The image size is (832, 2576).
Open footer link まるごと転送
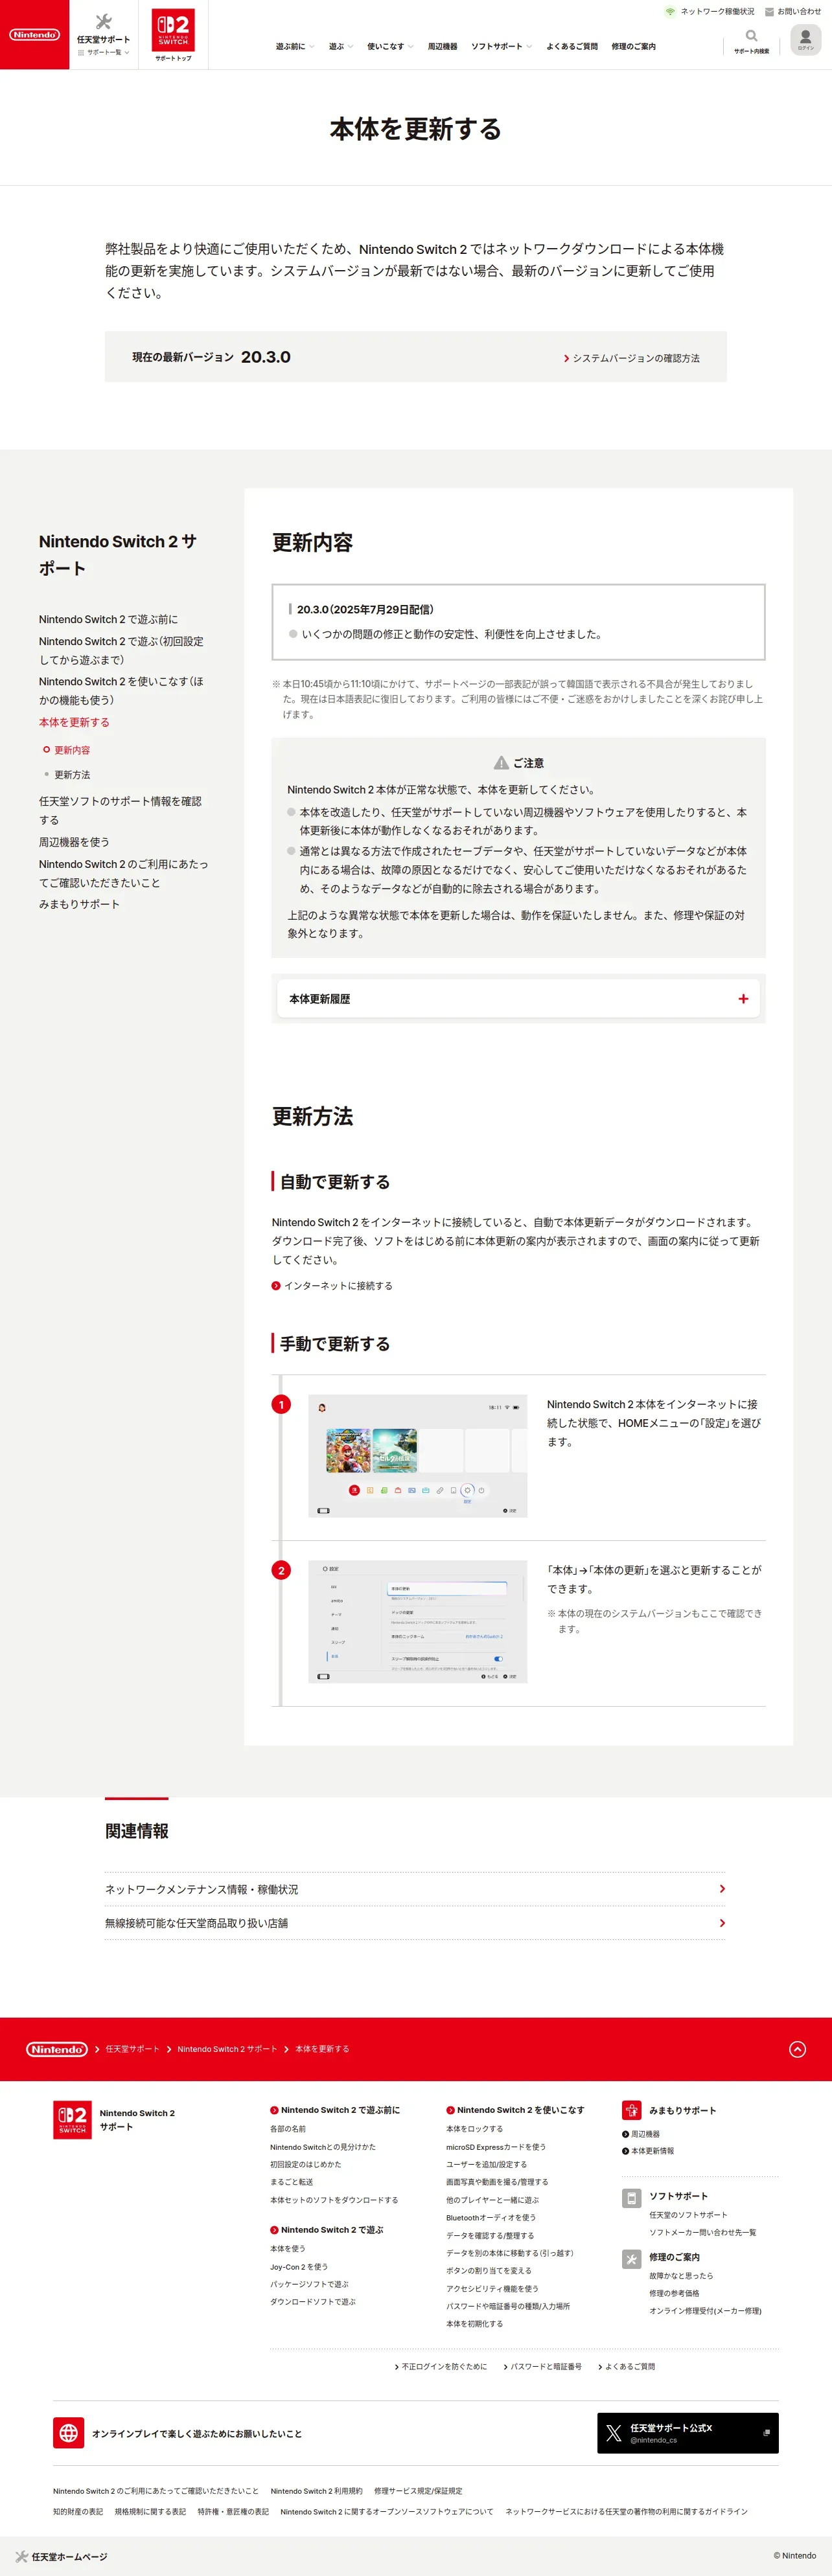click(x=291, y=2182)
